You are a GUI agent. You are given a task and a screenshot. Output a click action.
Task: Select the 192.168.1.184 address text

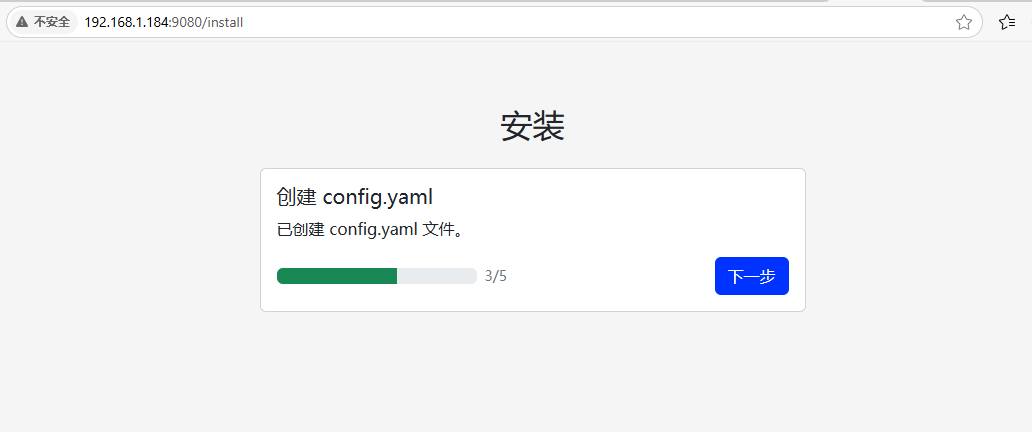coord(126,22)
